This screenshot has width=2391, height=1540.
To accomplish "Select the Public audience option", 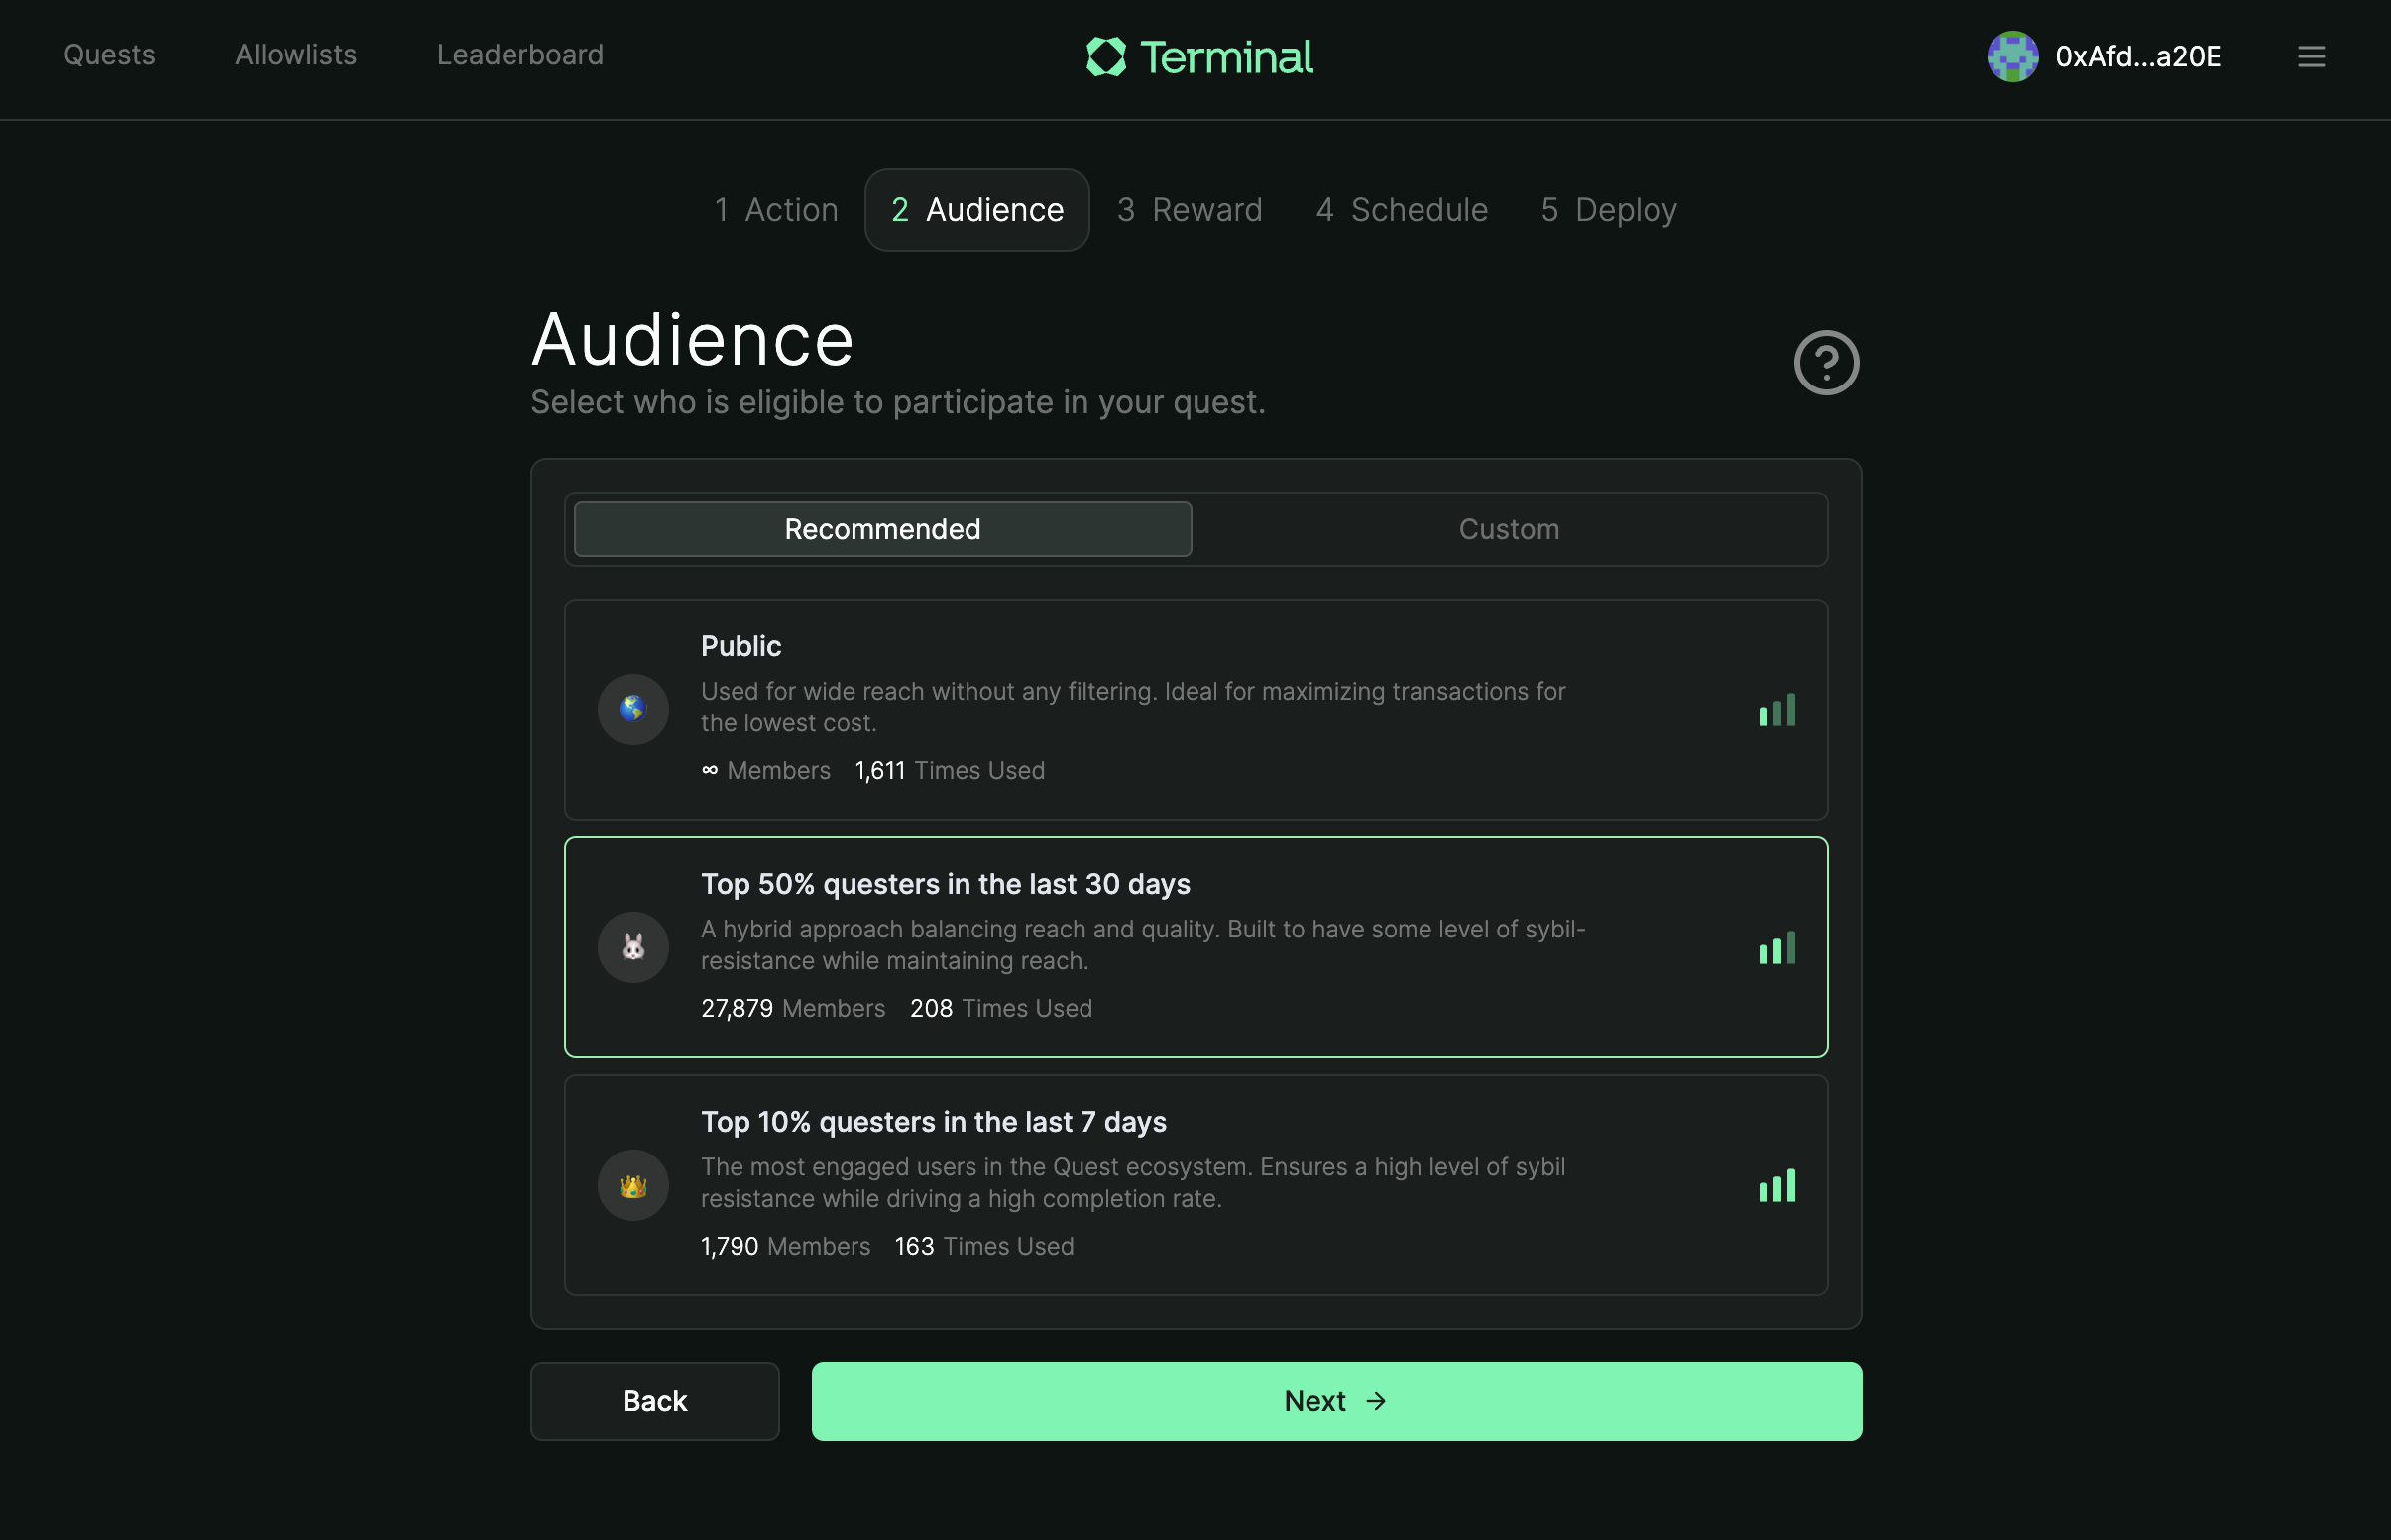I will [x=1195, y=709].
